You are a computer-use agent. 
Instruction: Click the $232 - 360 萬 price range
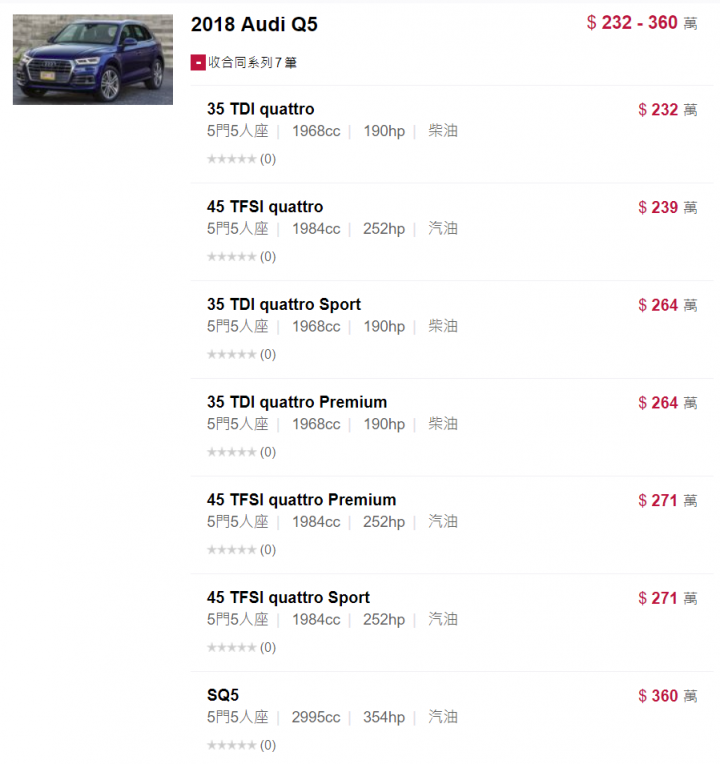pos(642,23)
